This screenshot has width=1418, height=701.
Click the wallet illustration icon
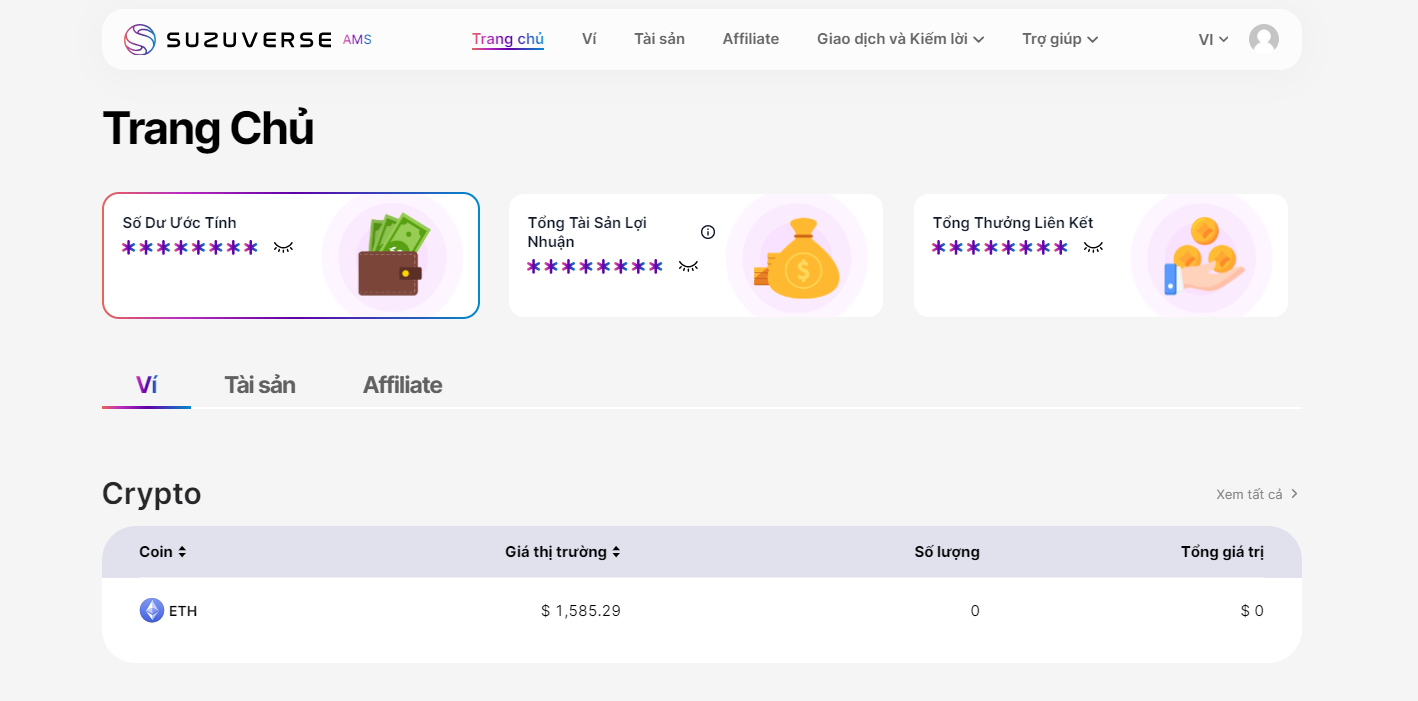click(391, 256)
